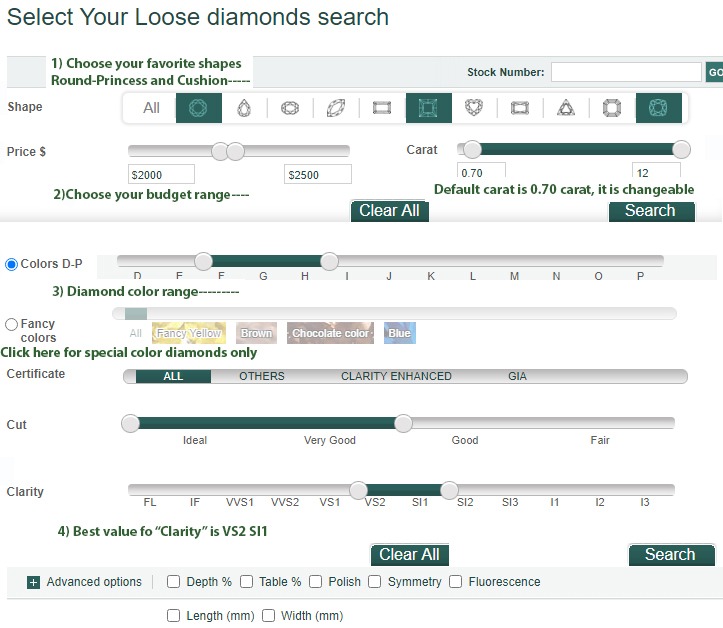The image size is (723, 628).
Task: Click the upper Clear All button
Action: pyautogui.click(x=390, y=211)
